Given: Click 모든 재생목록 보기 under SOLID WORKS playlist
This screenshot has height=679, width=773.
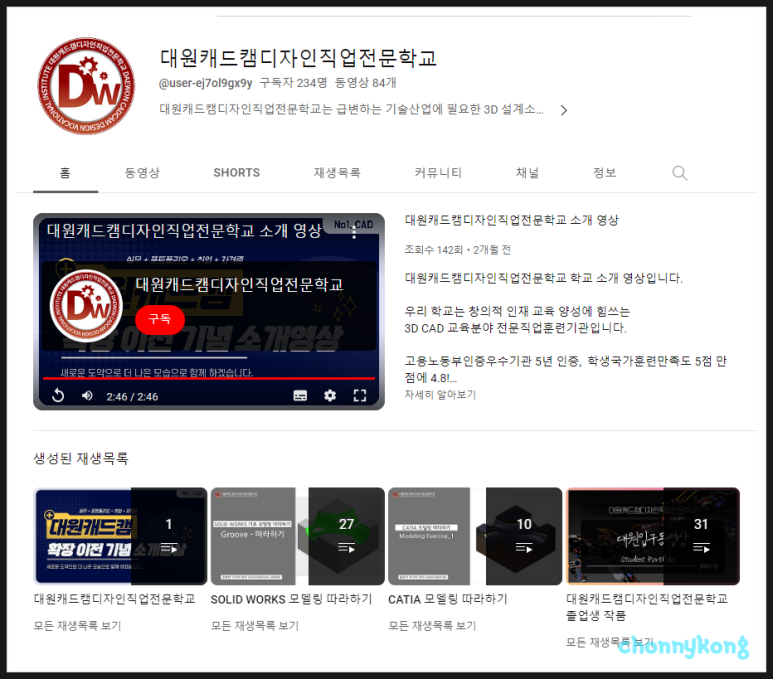Looking at the screenshot, I should tap(255, 626).
